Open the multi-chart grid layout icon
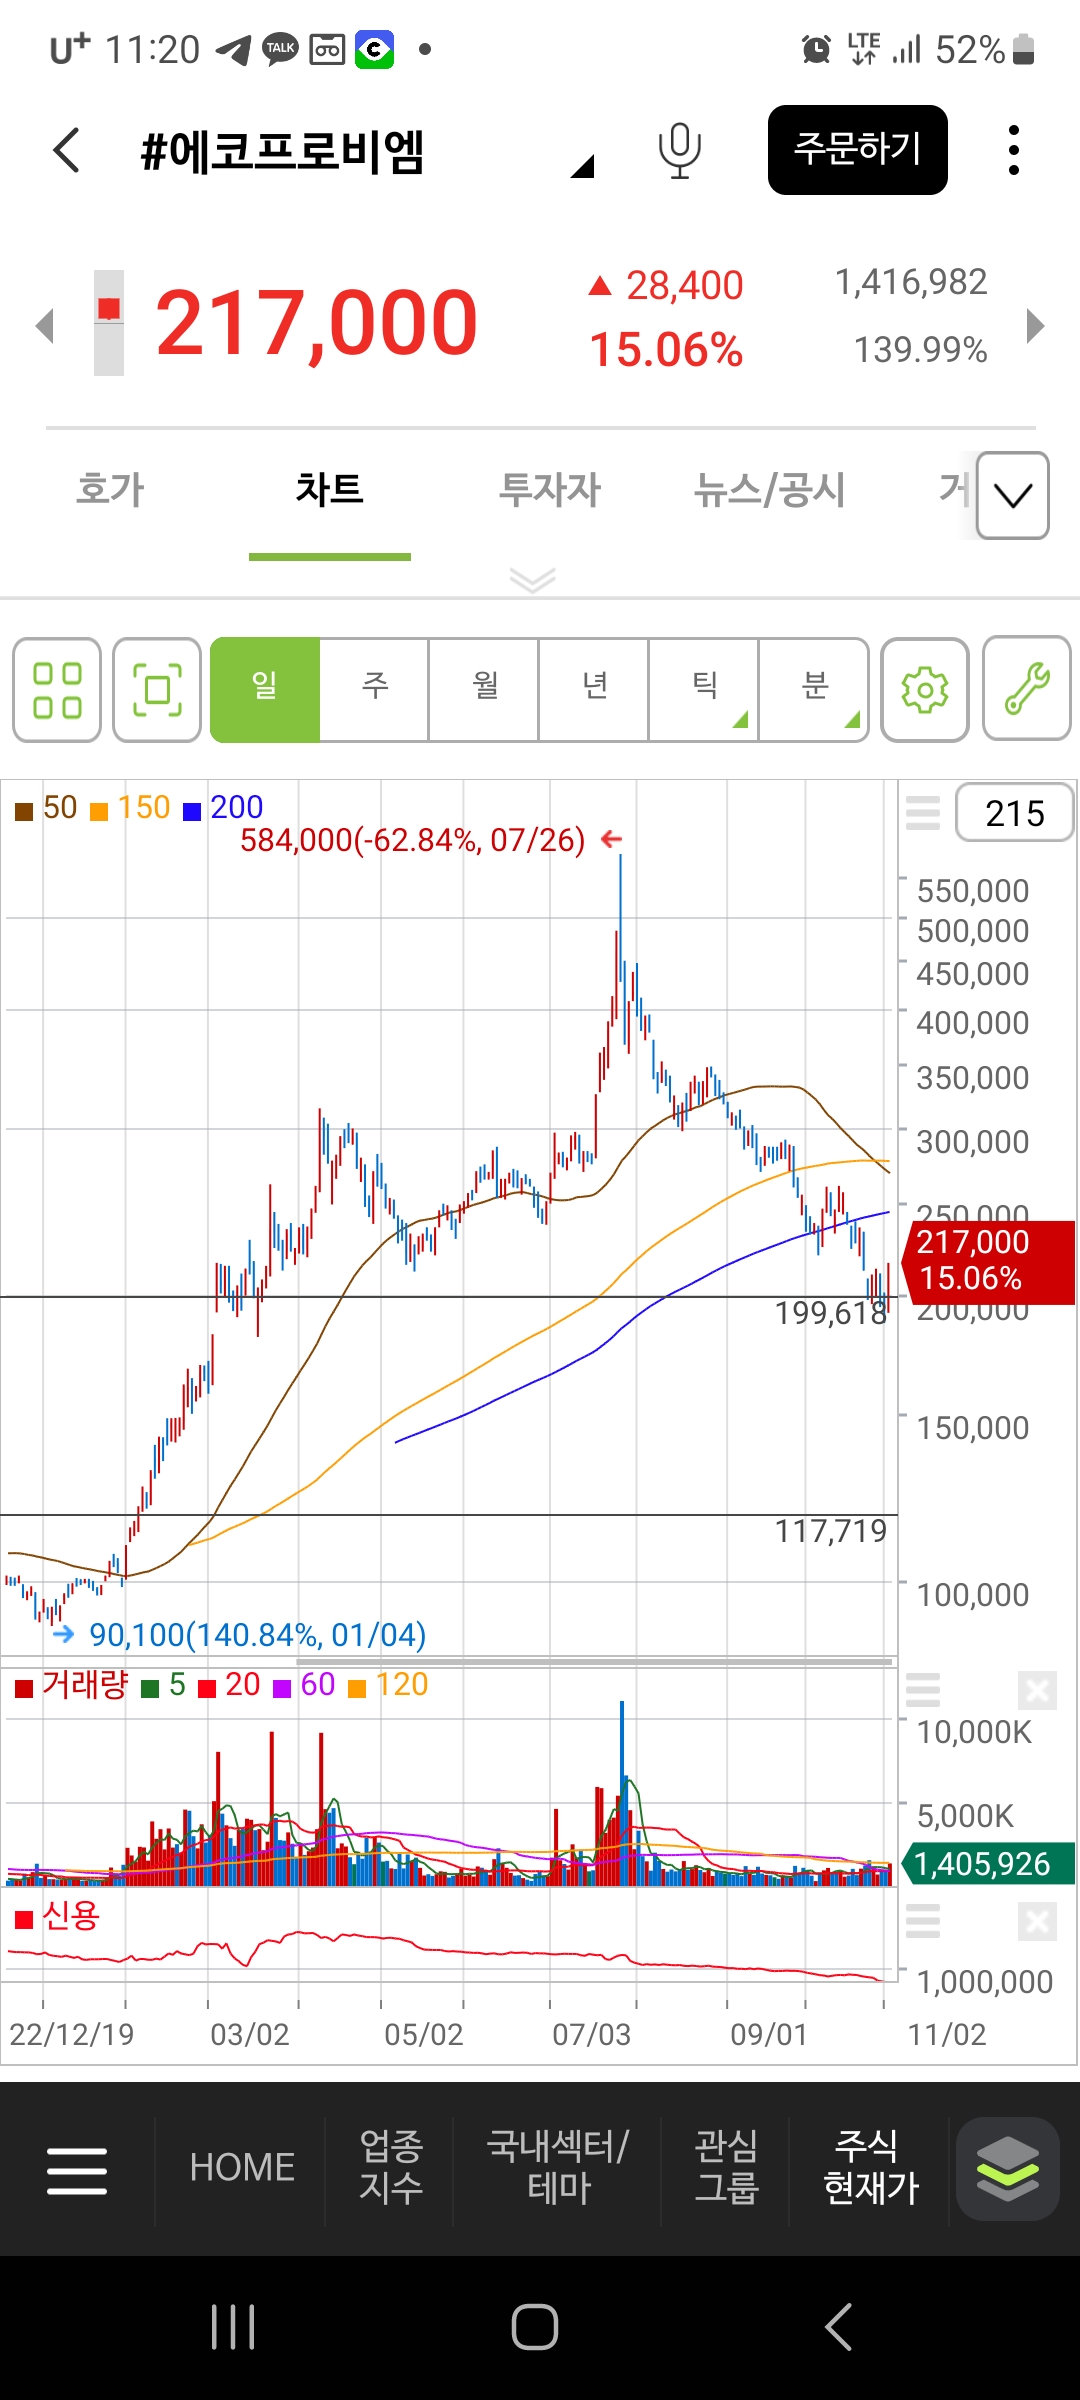Screen dimensions: 1080x2400 click(x=57, y=690)
